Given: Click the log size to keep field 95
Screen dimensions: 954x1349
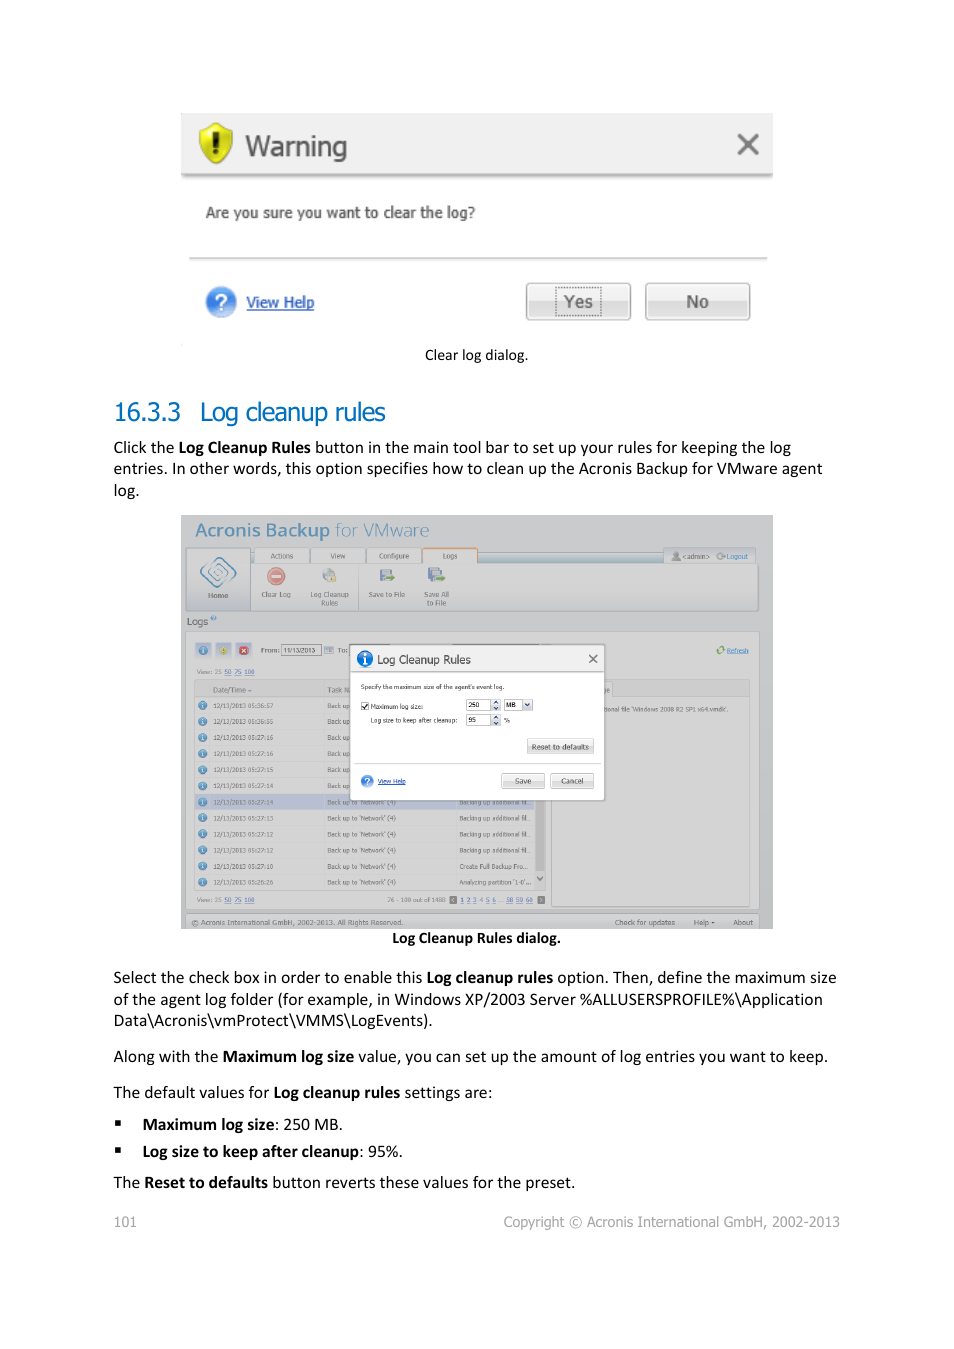Looking at the screenshot, I should tap(478, 720).
